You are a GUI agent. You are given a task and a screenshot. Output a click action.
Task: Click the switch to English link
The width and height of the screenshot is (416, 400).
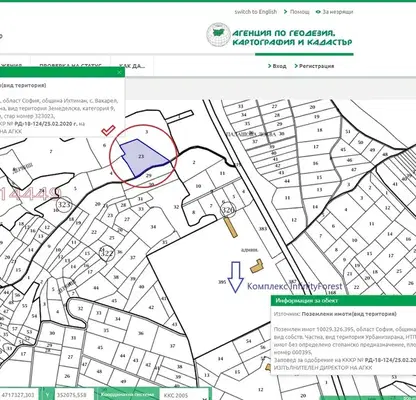coord(256,12)
